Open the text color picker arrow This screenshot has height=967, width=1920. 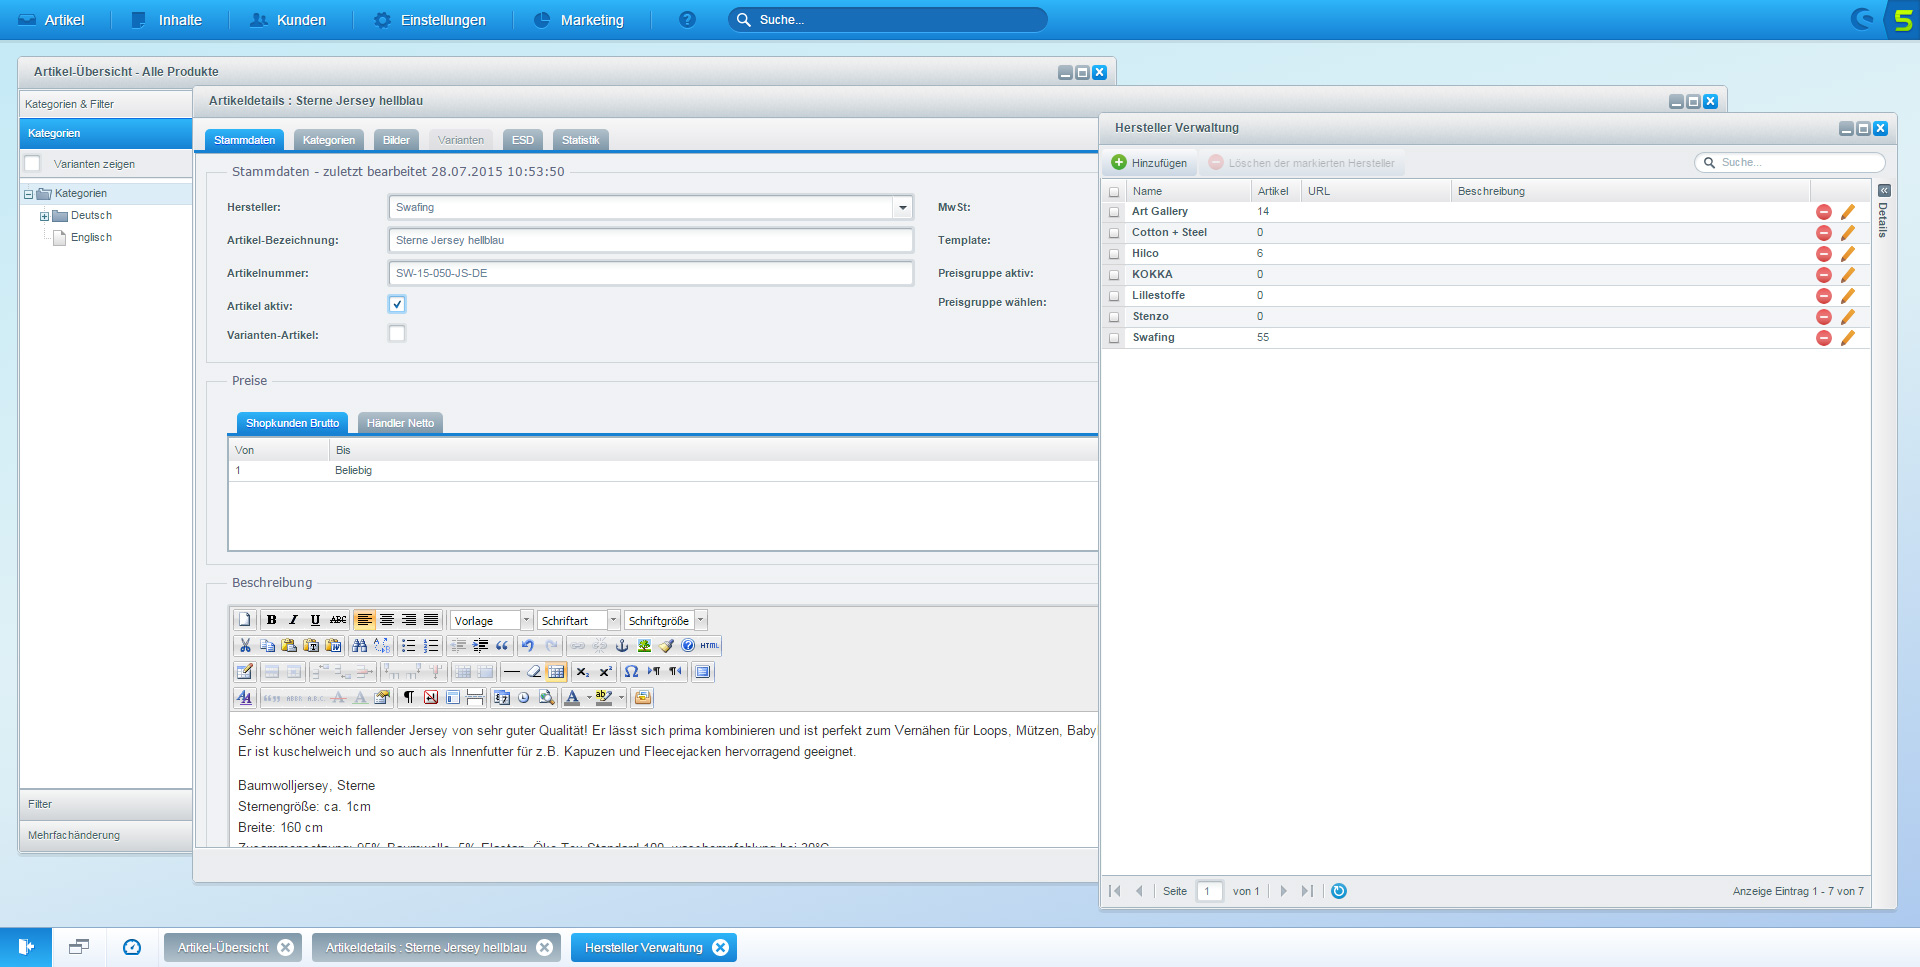point(589,698)
